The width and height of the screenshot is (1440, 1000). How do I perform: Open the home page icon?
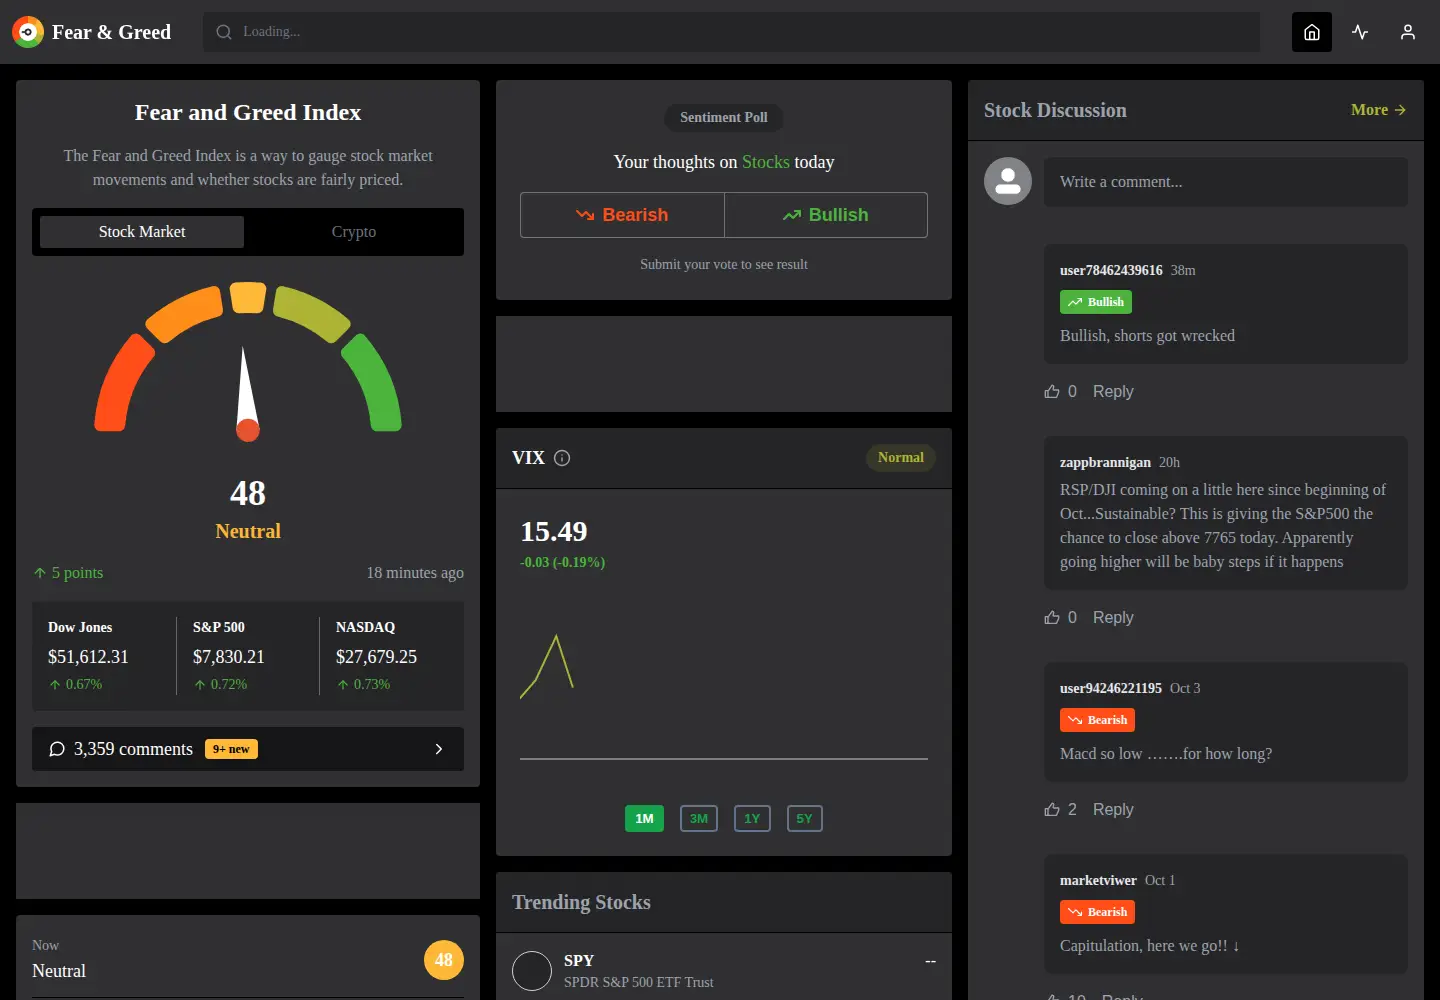pos(1312,32)
